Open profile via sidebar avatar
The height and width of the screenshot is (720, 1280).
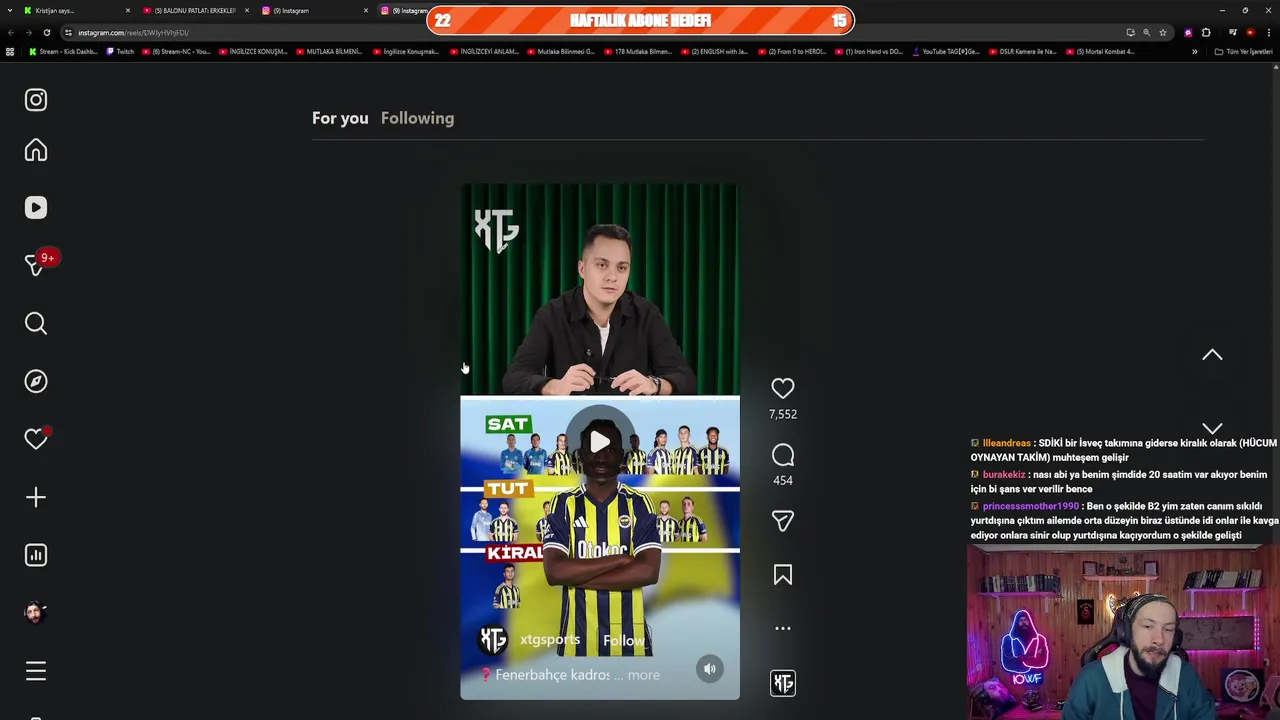(x=36, y=613)
